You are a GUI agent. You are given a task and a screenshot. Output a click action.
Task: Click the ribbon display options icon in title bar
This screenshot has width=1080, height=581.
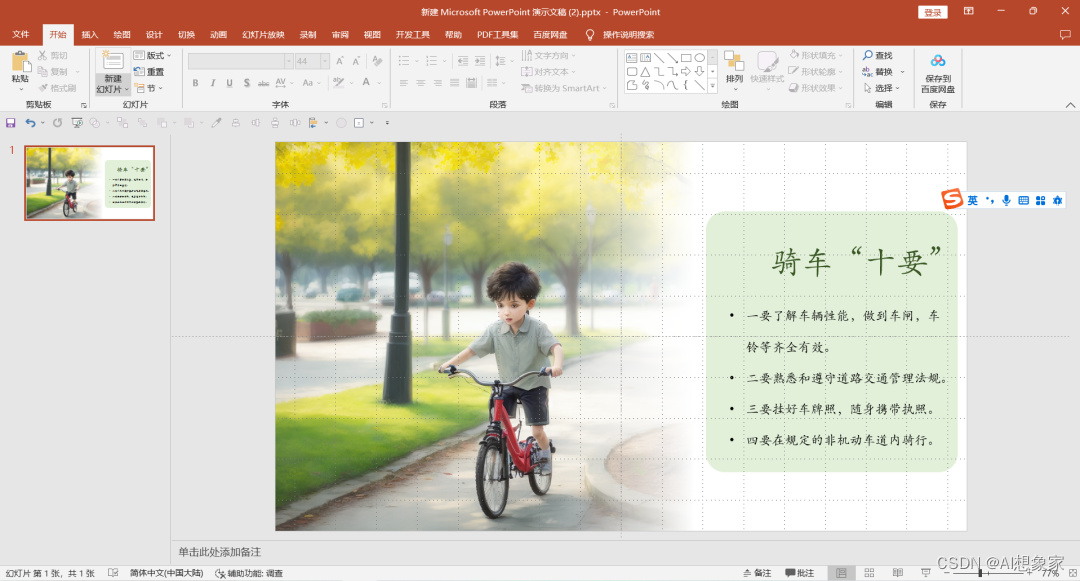click(968, 12)
